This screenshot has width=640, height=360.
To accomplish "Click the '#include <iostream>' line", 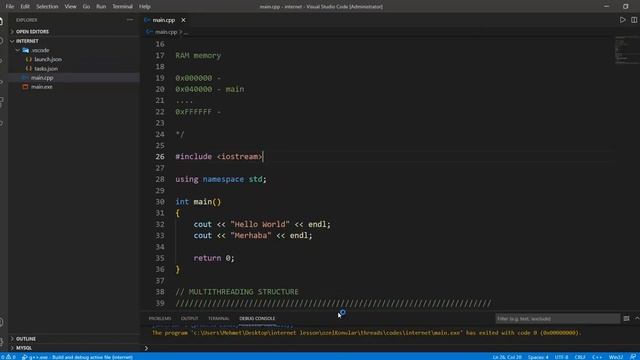I will pyautogui.click(x=219, y=157).
